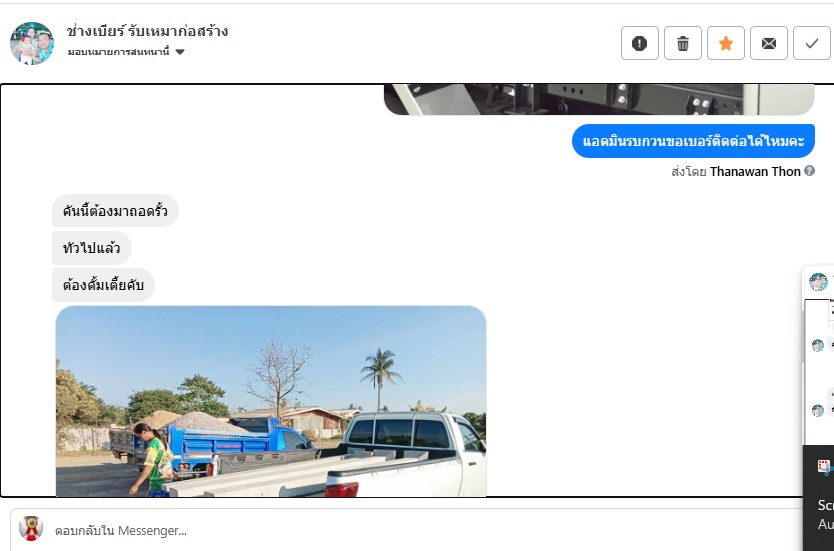Open ช่างเบียร์ รับเหมาก่อสร้าง profile picture
The image size is (834, 551).
32,43
